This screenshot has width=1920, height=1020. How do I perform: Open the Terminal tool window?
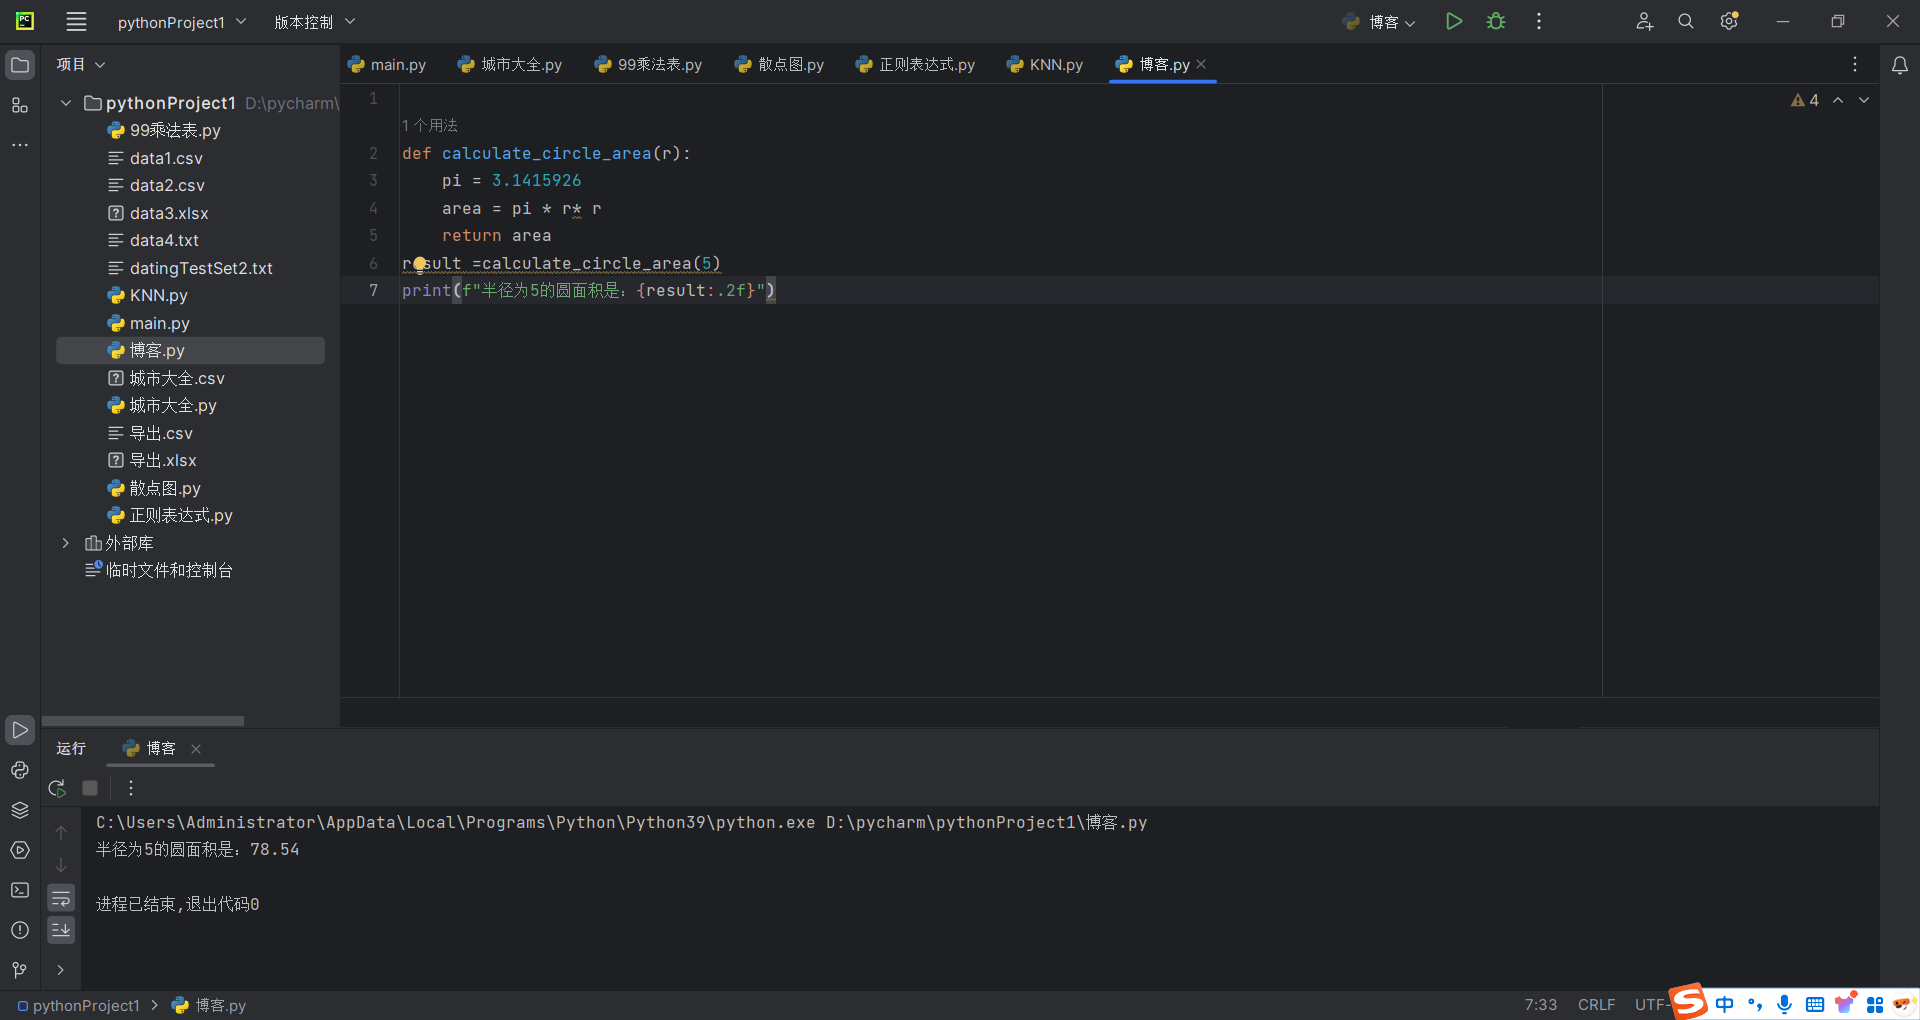tap(20, 890)
